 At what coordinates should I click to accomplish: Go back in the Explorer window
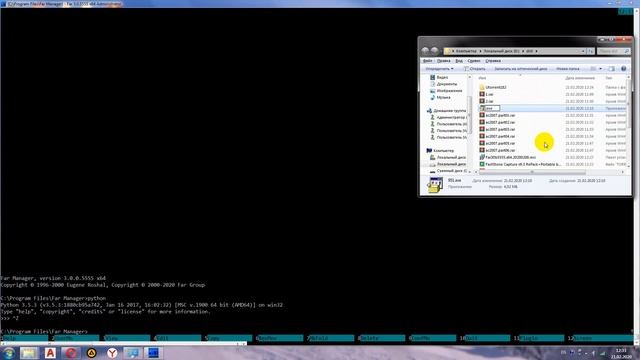pos(425,51)
